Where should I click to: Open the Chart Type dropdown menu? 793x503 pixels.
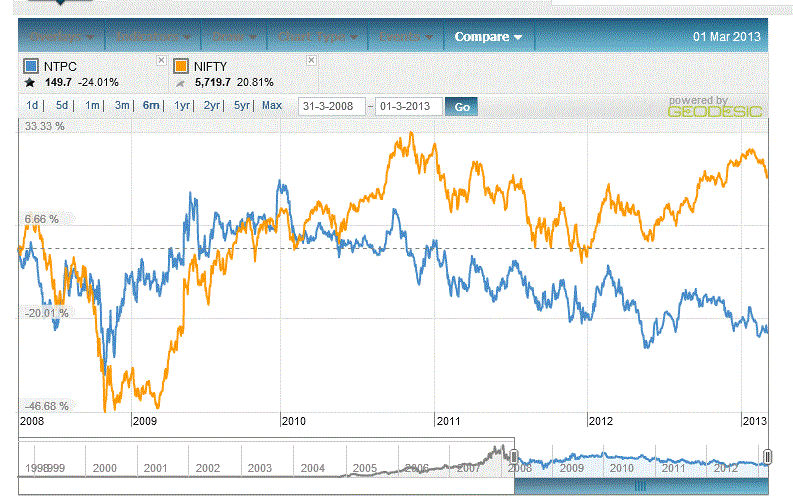pyautogui.click(x=318, y=37)
